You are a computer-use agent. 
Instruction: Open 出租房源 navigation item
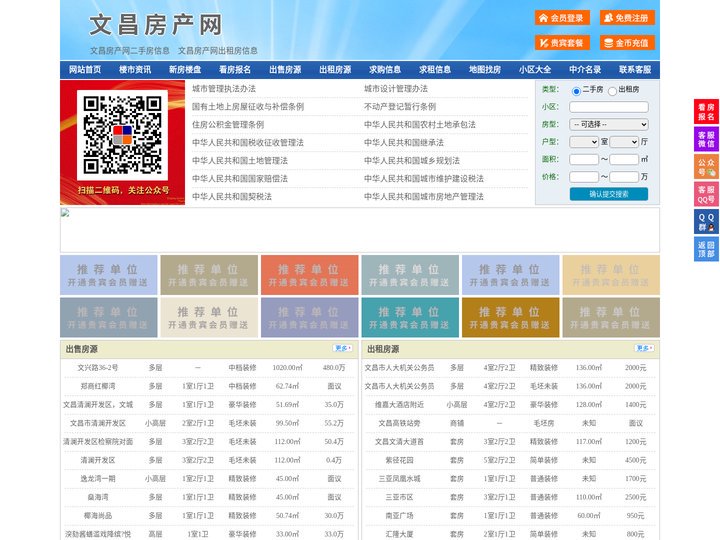[335, 70]
